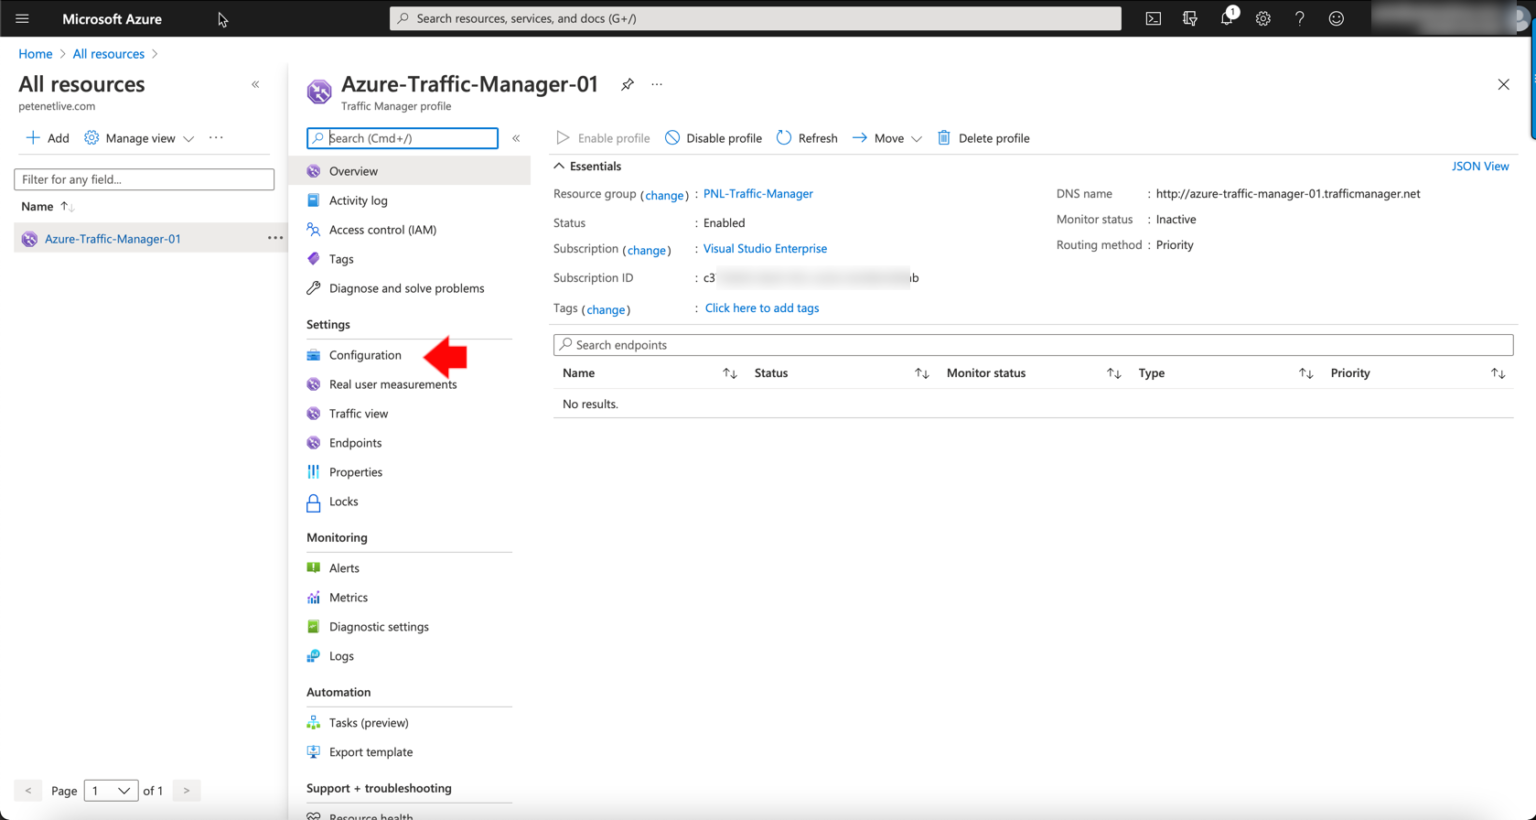The height and width of the screenshot is (820, 1536).
Task: Open Azure Cloud Shell from the top bar
Action: click(x=1152, y=17)
